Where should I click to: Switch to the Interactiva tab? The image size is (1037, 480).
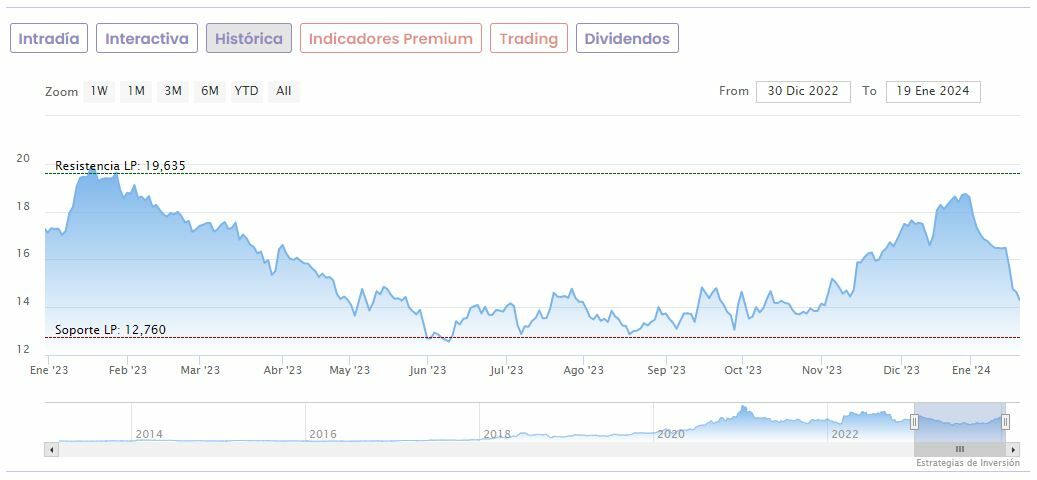(147, 39)
